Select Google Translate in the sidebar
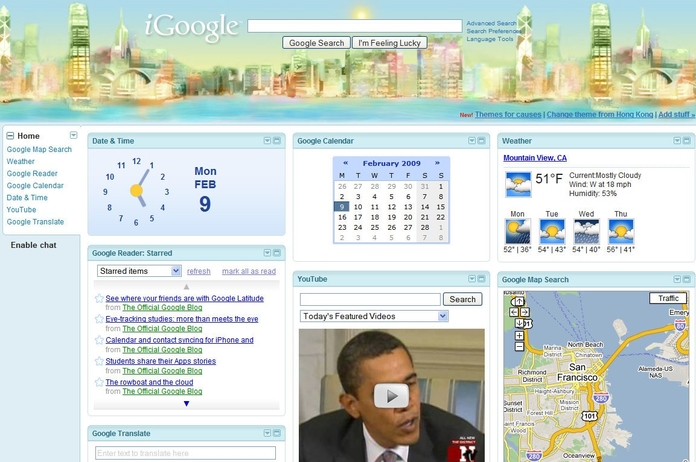The image size is (696, 462). coord(35,221)
